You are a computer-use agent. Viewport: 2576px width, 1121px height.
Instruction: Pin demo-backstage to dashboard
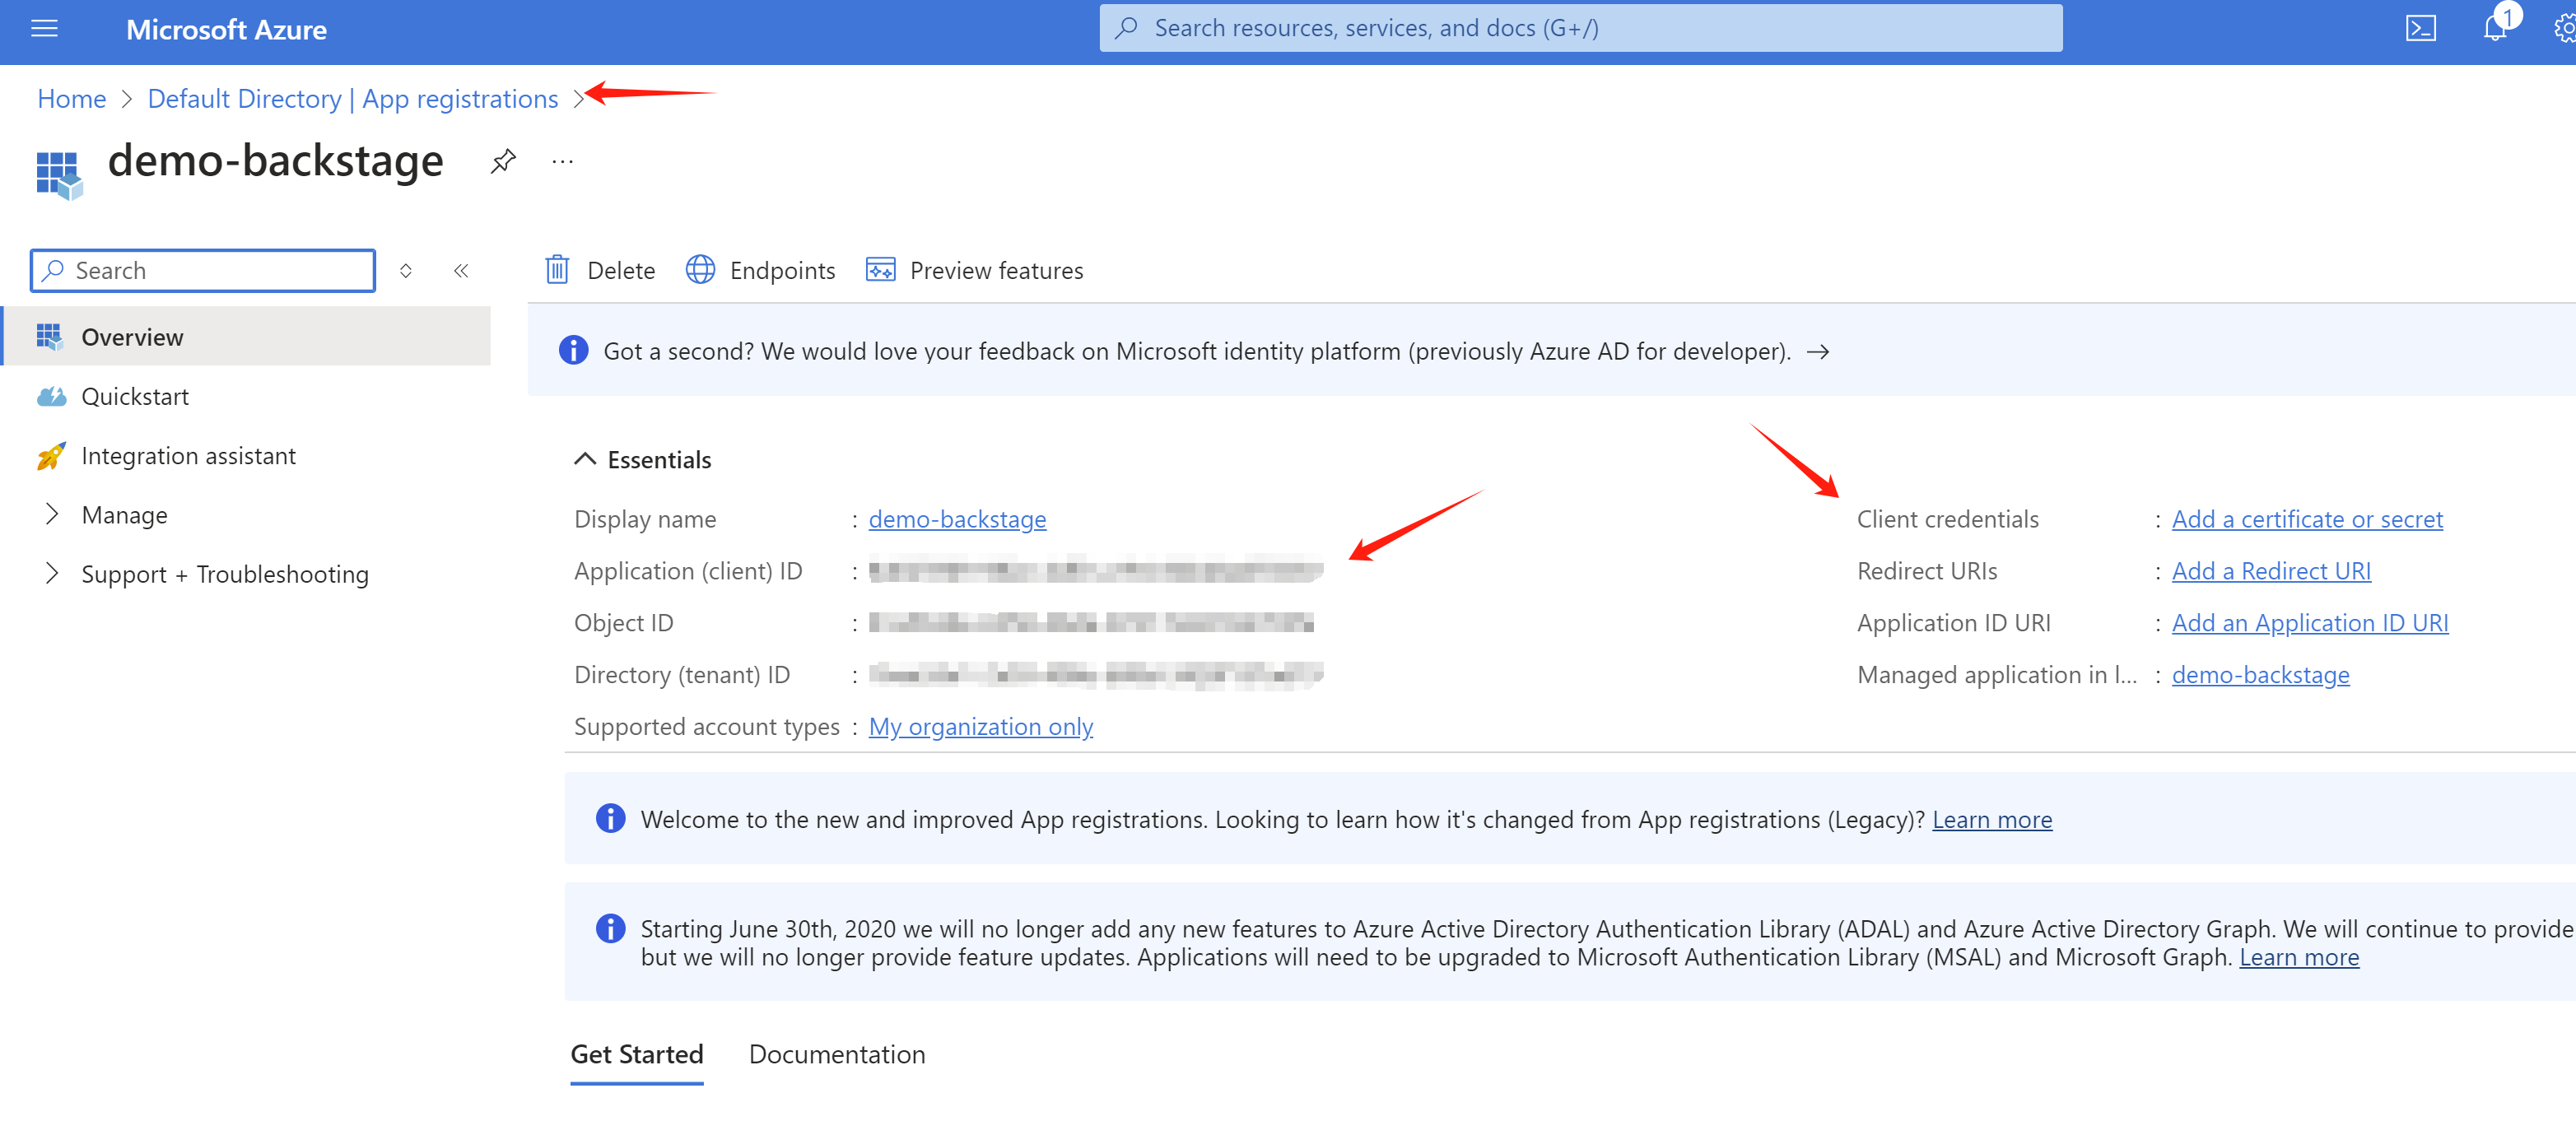tap(503, 161)
